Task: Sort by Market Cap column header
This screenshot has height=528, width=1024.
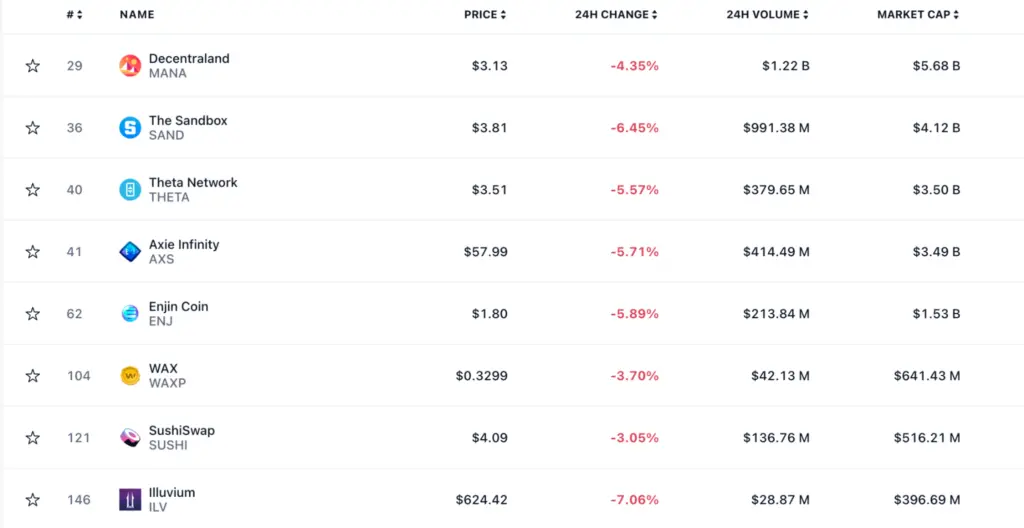Action: click(918, 15)
